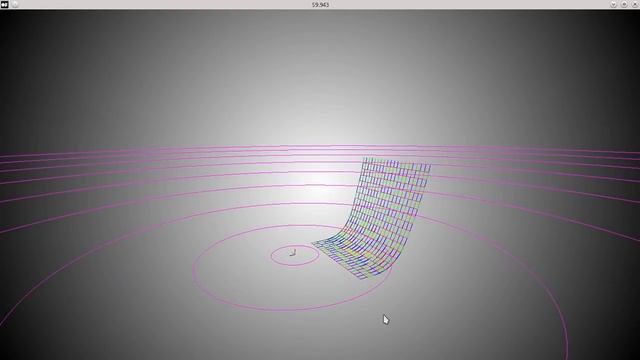Click the round pin button beside window icon
The width and height of the screenshot is (640, 360).
pyautogui.click(x=15, y=4)
